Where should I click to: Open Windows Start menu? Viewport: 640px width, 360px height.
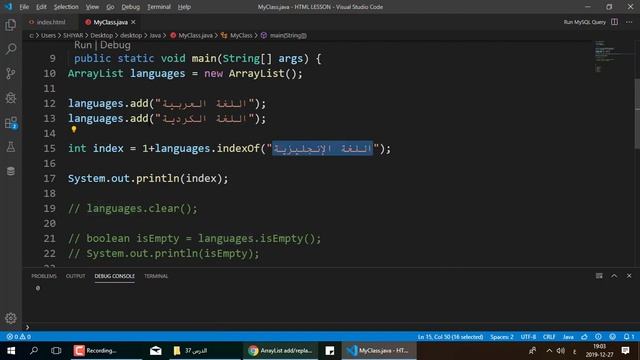coord(11,351)
